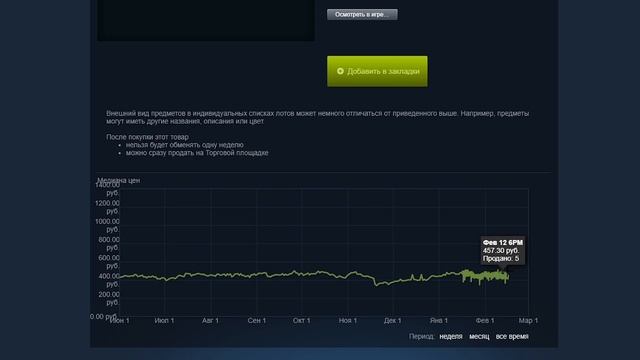This screenshot has height=360, width=640.
Task: Click the 'Период:' label
Action: tap(422, 336)
